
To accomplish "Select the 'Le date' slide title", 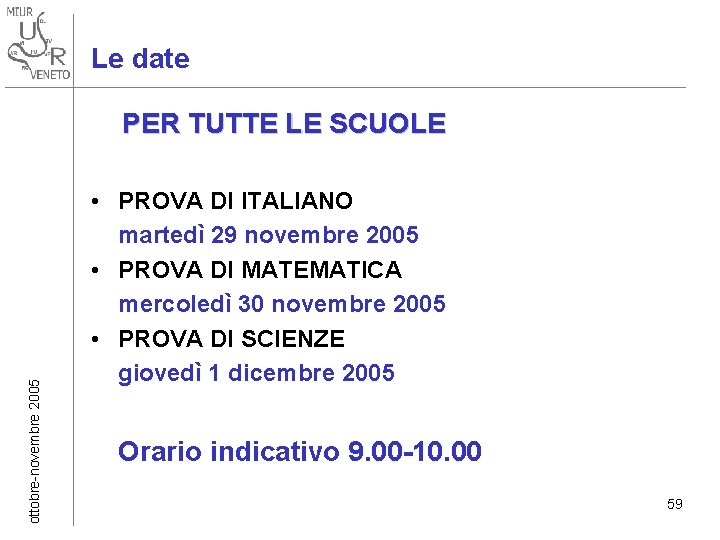I will point(141,59).
